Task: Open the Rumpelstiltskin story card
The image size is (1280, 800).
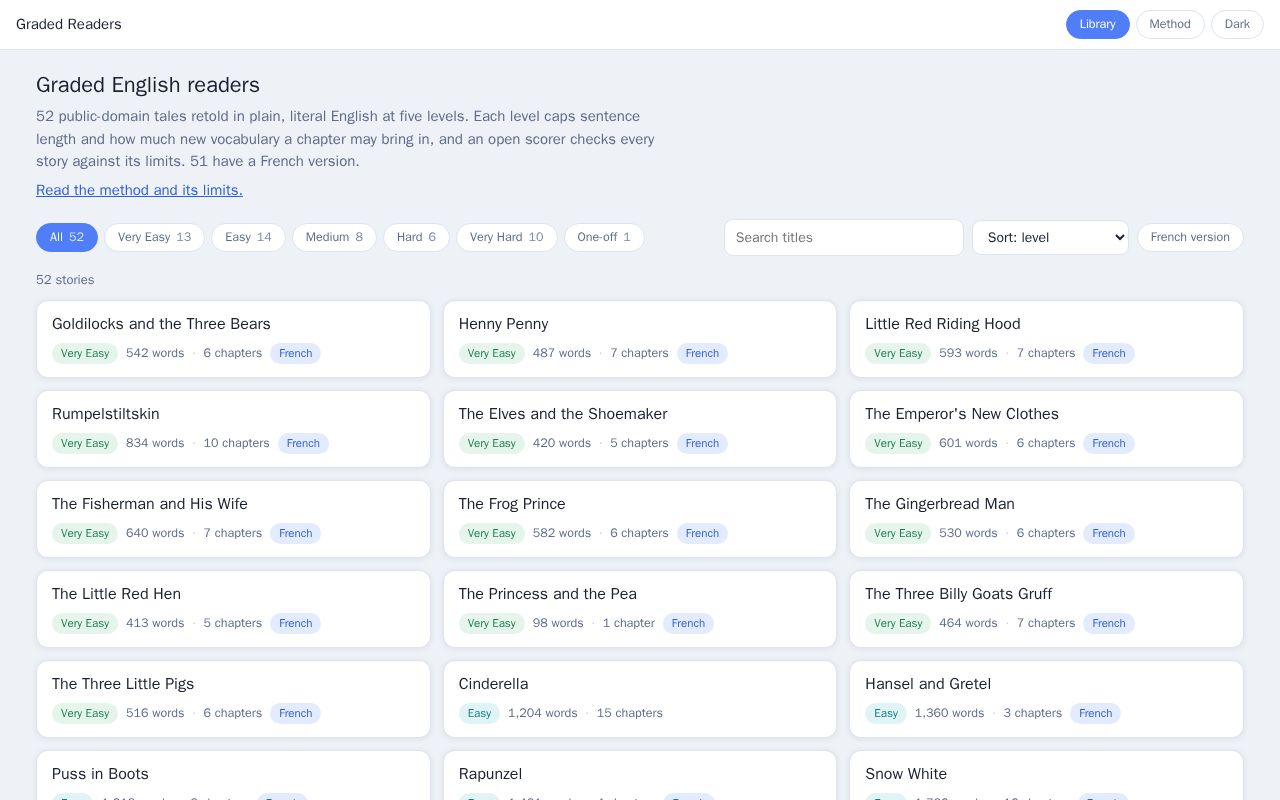Action: coord(233,429)
